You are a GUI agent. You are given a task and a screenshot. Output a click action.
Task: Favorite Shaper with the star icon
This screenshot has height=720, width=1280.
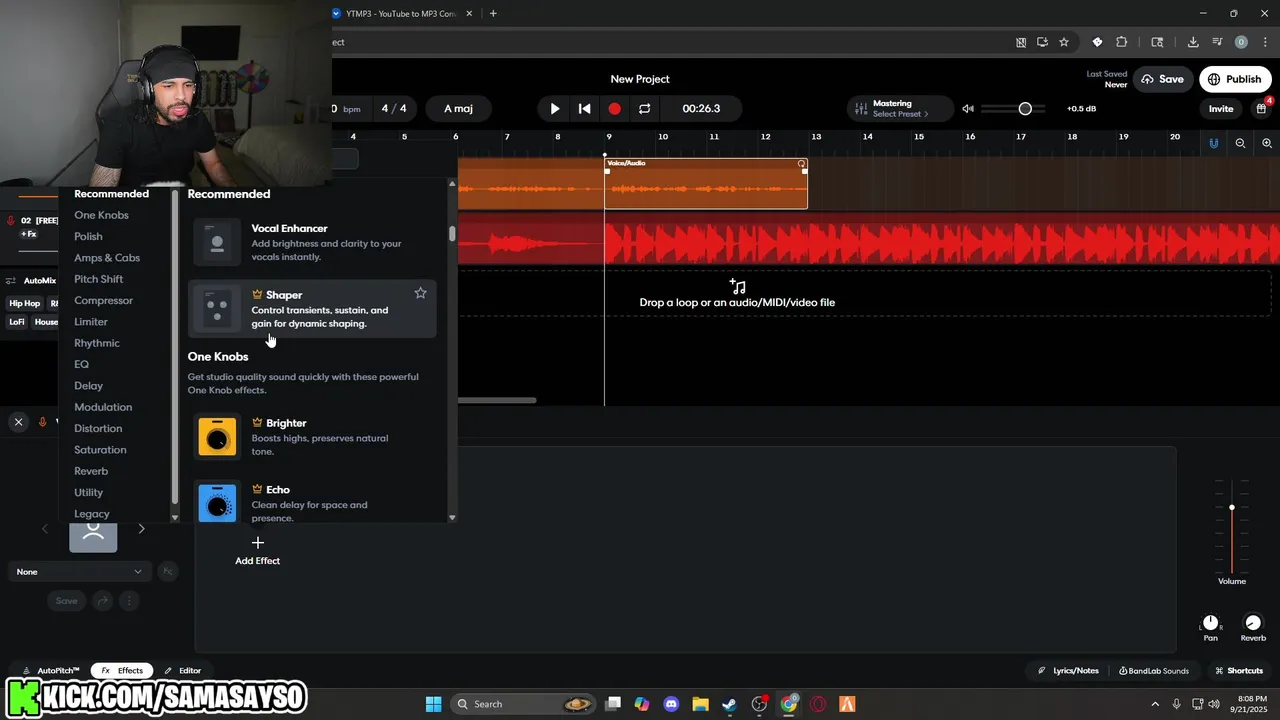coord(420,293)
